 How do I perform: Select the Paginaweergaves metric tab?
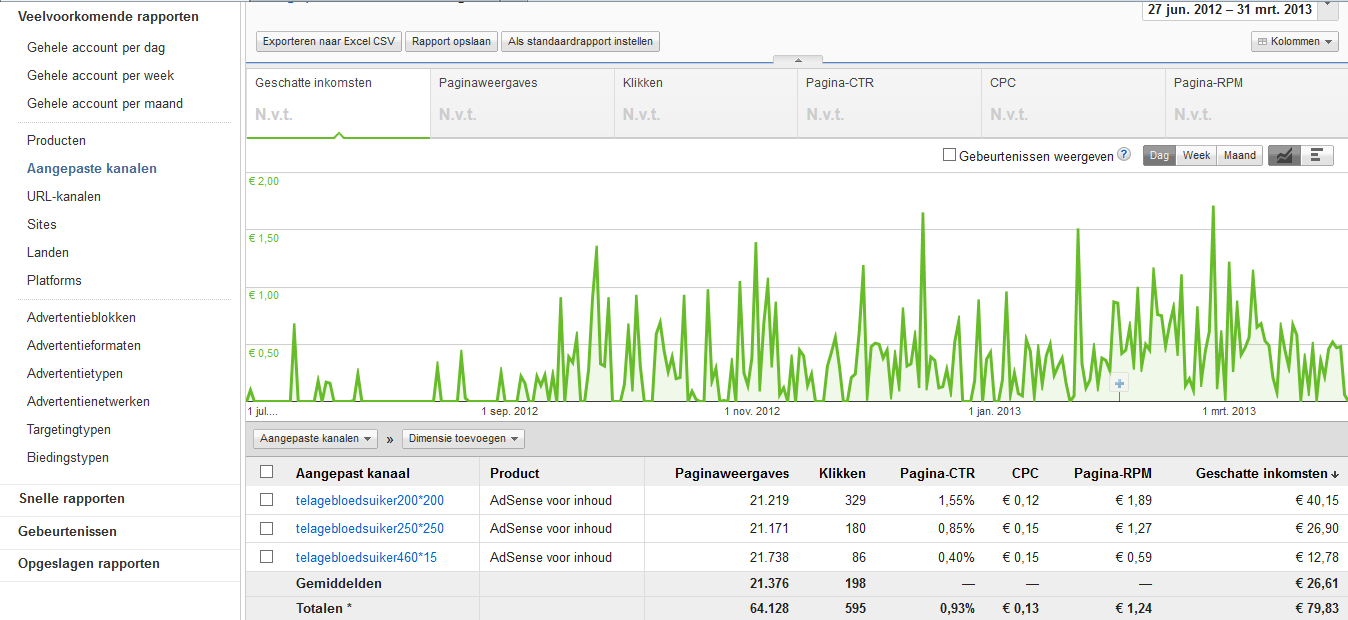[x=522, y=103]
